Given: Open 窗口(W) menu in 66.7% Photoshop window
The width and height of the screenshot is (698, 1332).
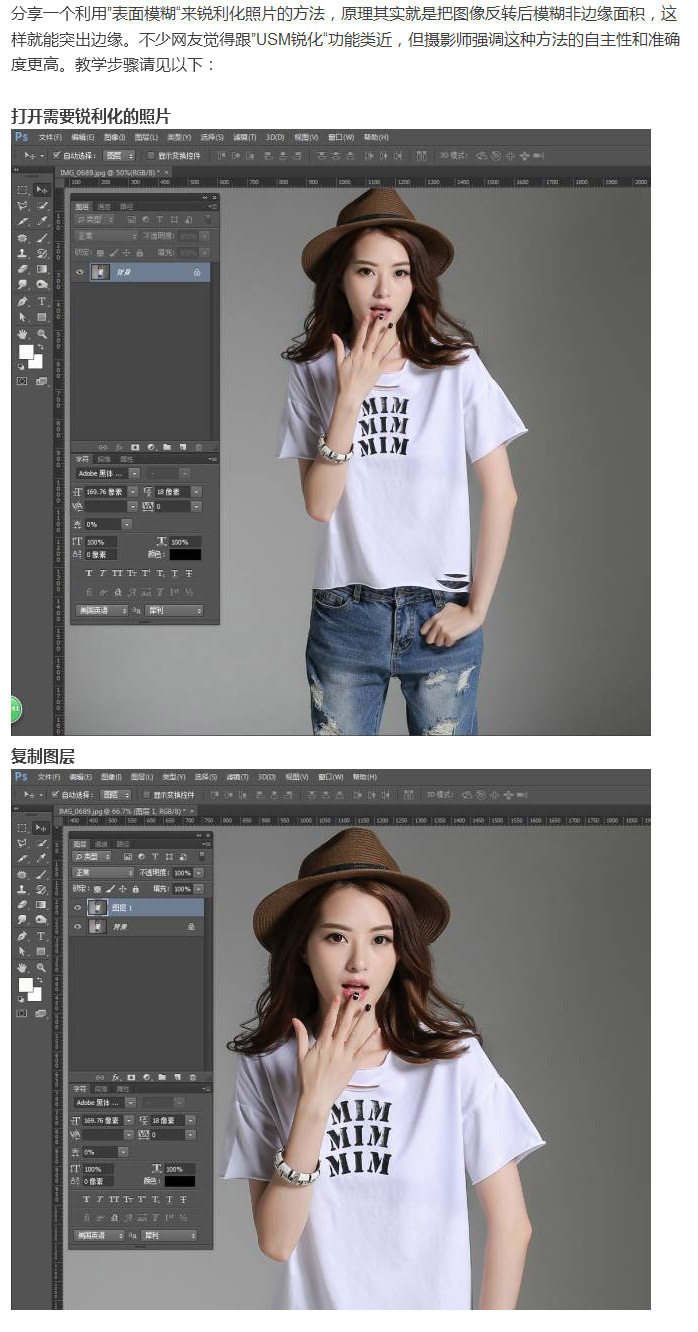Looking at the screenshot, I should click(330, 777).
